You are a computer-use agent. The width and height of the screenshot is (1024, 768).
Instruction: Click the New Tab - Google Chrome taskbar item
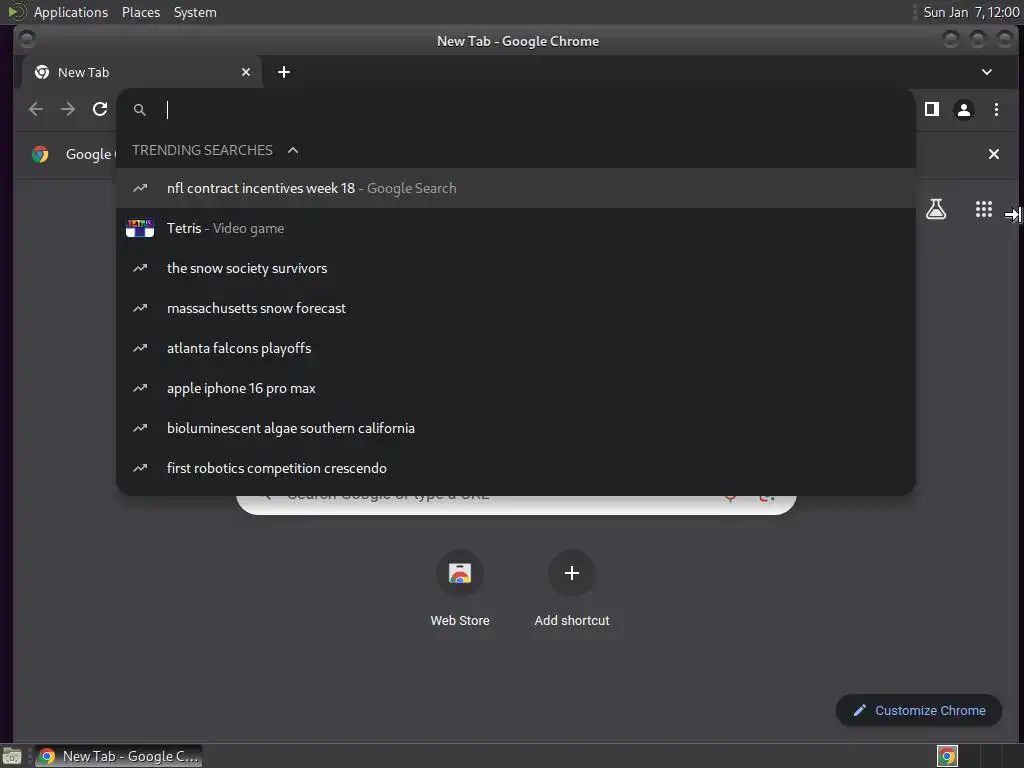[118, 756]
